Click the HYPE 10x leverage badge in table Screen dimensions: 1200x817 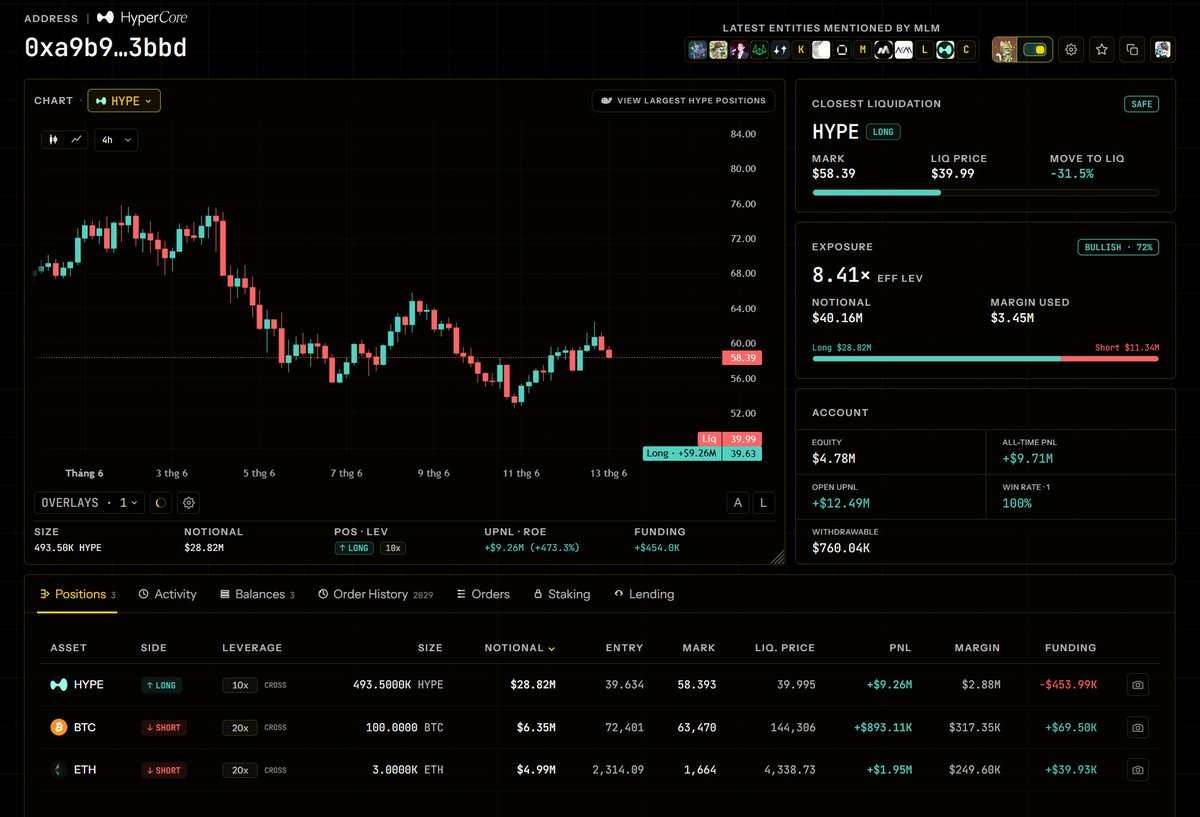(240, 685)
